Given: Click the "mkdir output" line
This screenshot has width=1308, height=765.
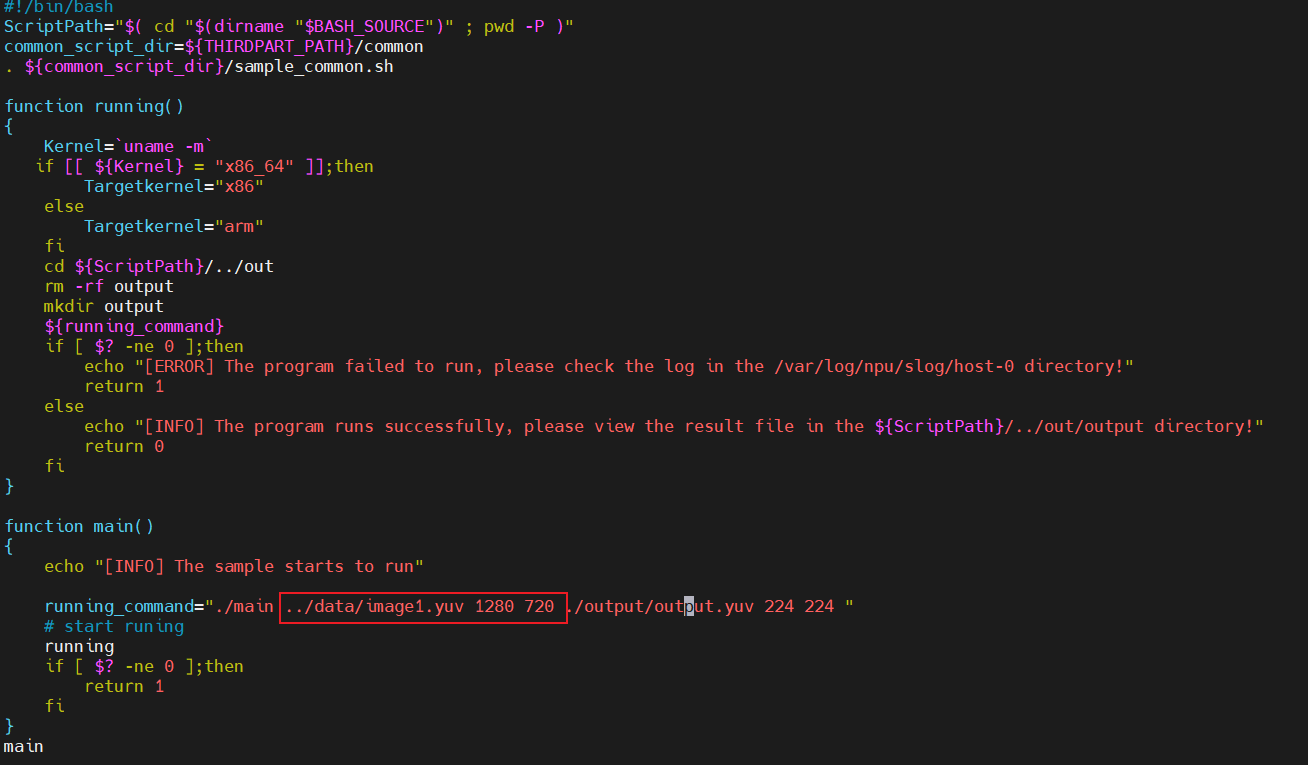Looking at the screenshot, I should click(x=103, y=306).
